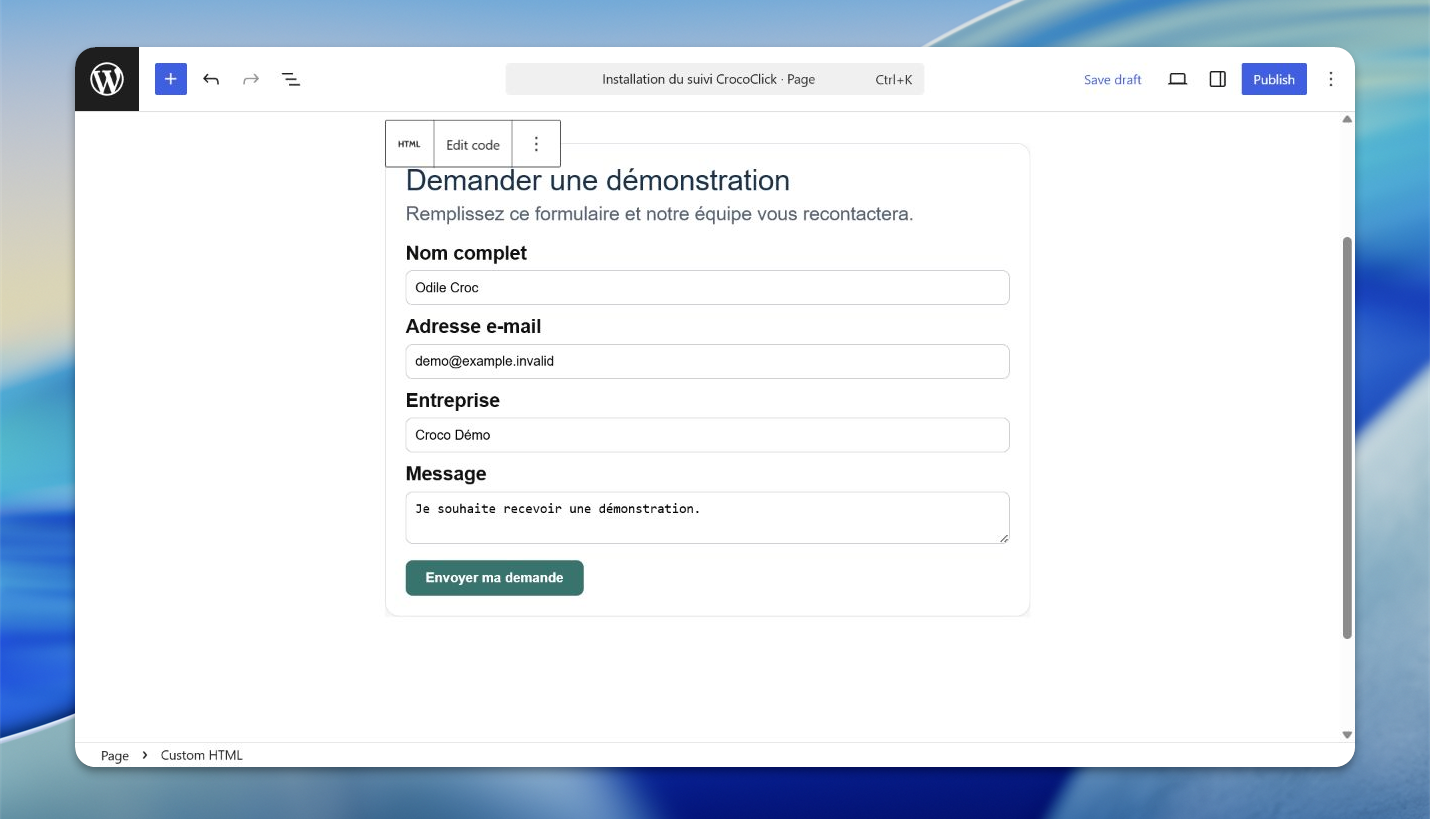Undo the last change
1430x819 pixels.
point(211,79)
